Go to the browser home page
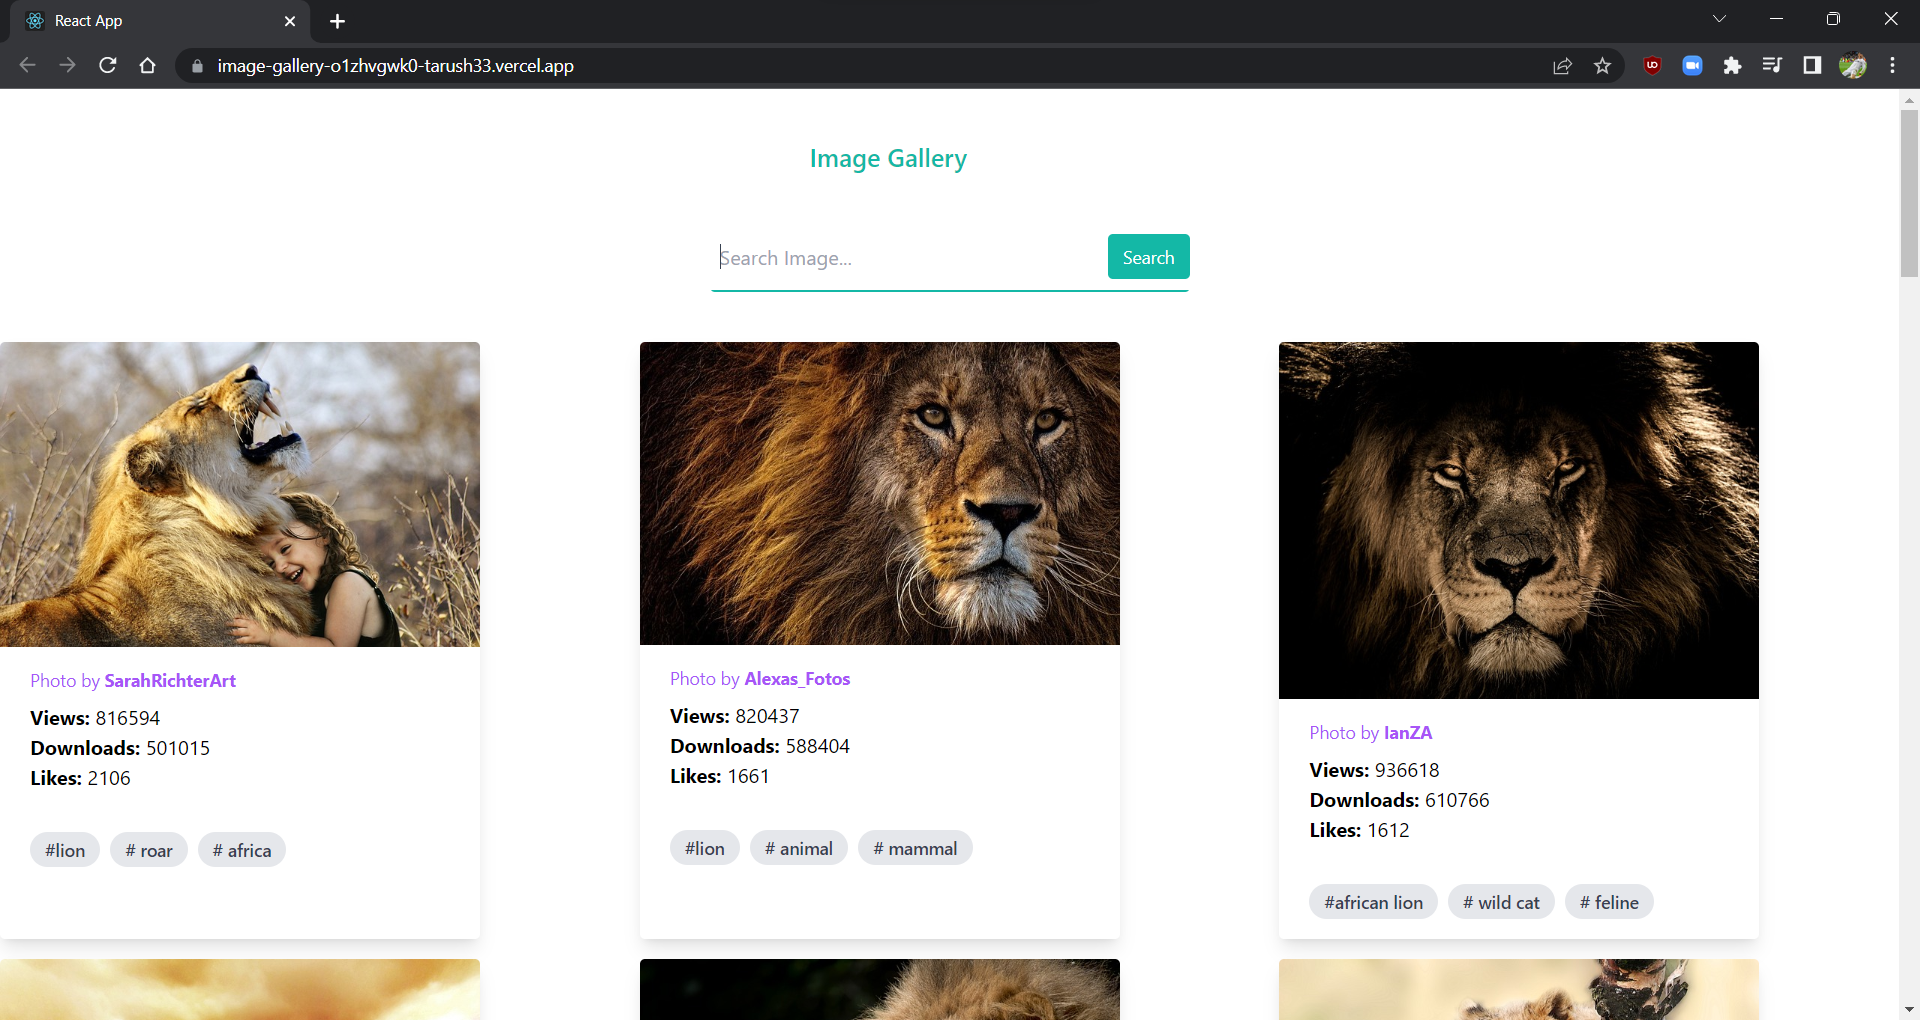 click(x=148, y=66)
